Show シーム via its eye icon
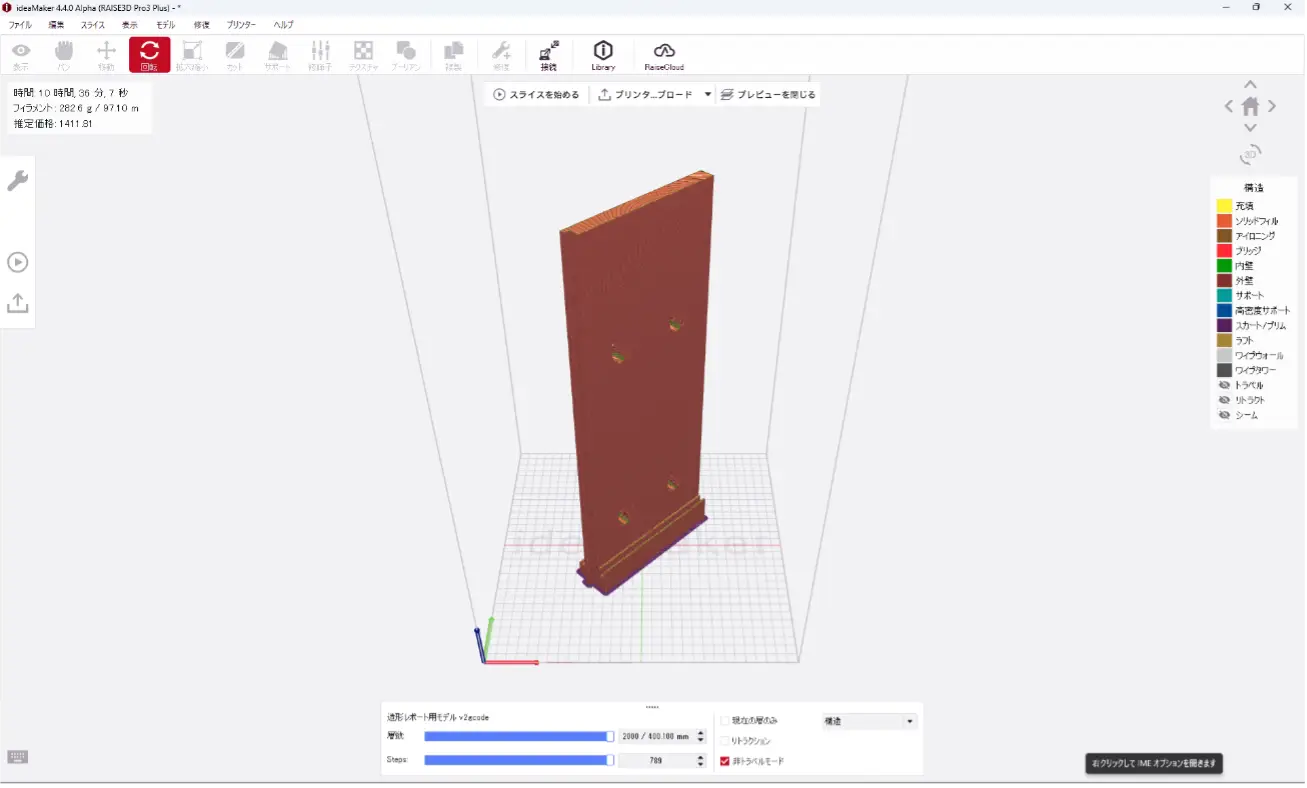1307x788 pixels. point(1224,415)
